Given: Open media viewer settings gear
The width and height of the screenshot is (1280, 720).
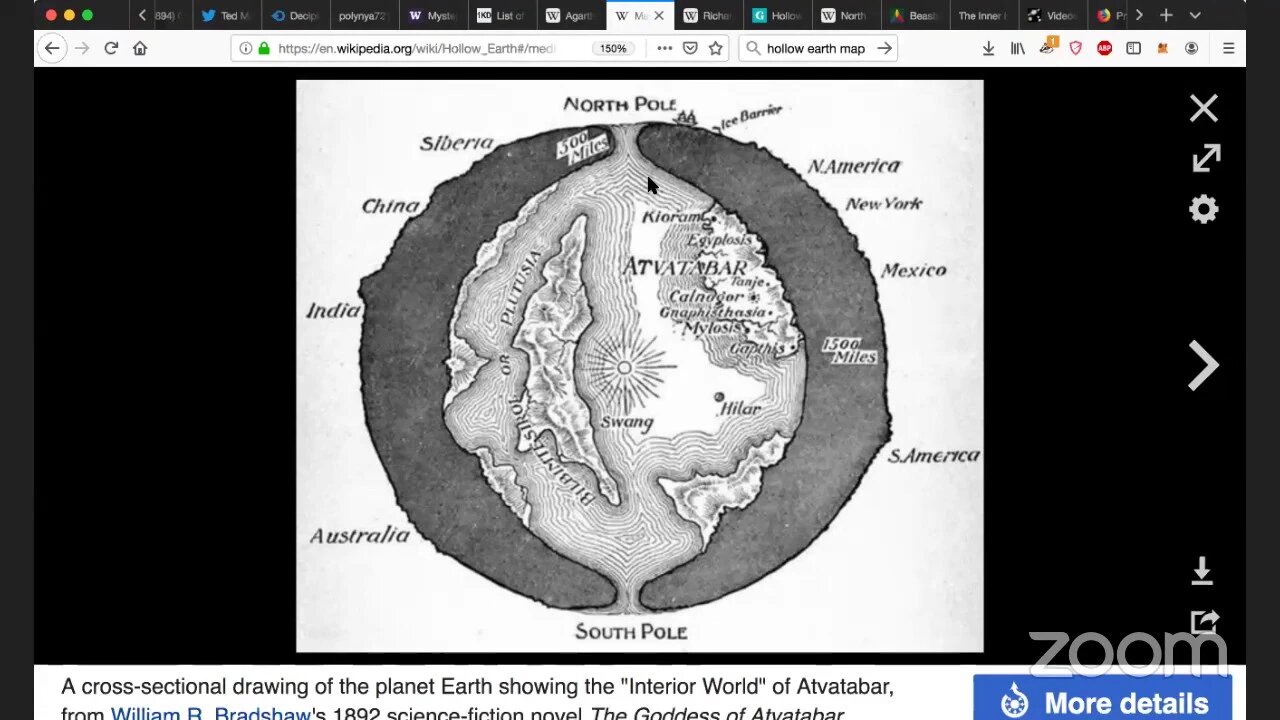Looking at the screenshot, I should (1204, 209).
